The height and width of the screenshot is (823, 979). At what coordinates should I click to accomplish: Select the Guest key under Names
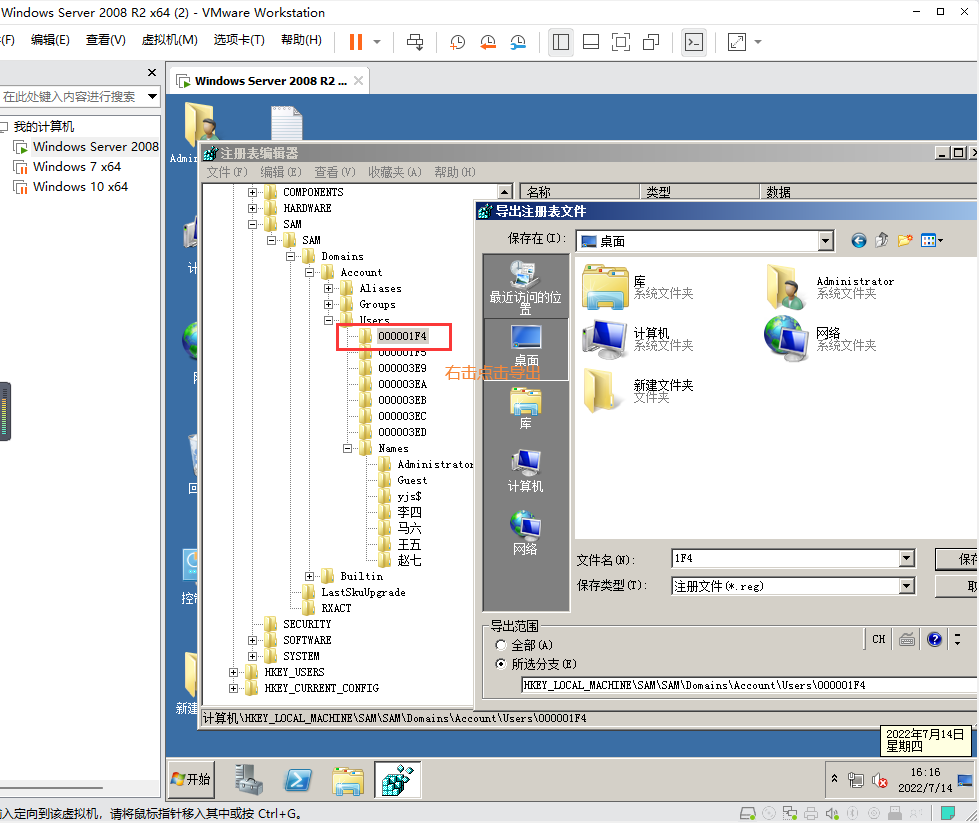412,480
